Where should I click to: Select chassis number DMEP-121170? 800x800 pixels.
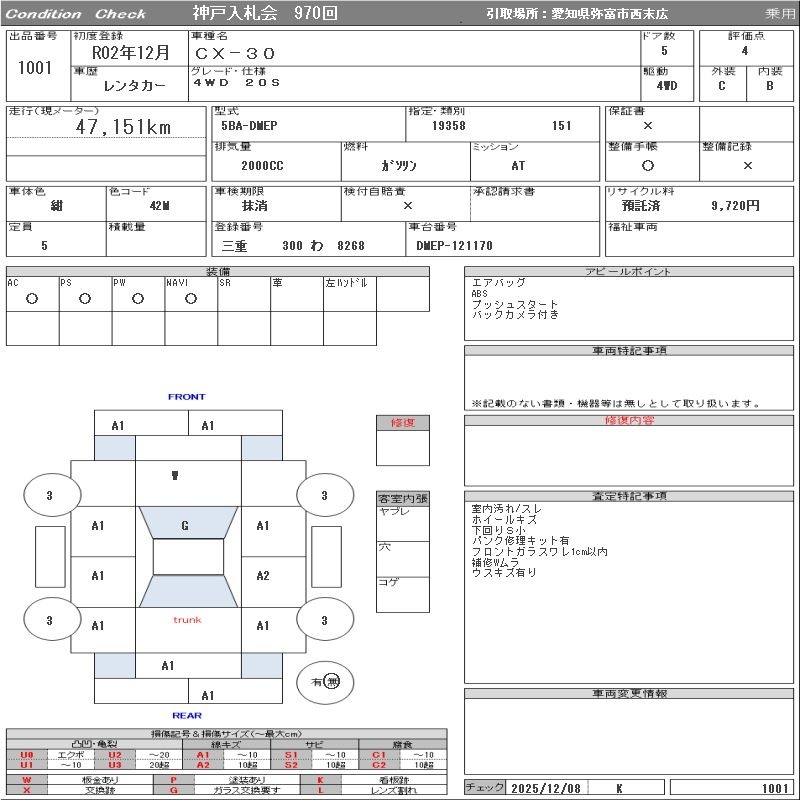pos(455,245)
